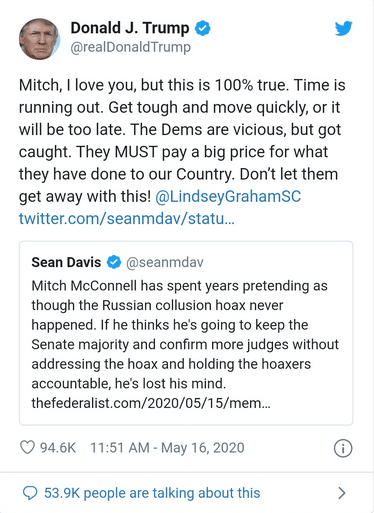Click the speech bubble reply icon
Viewport: 374px width, 513px height.
[30, 493]
